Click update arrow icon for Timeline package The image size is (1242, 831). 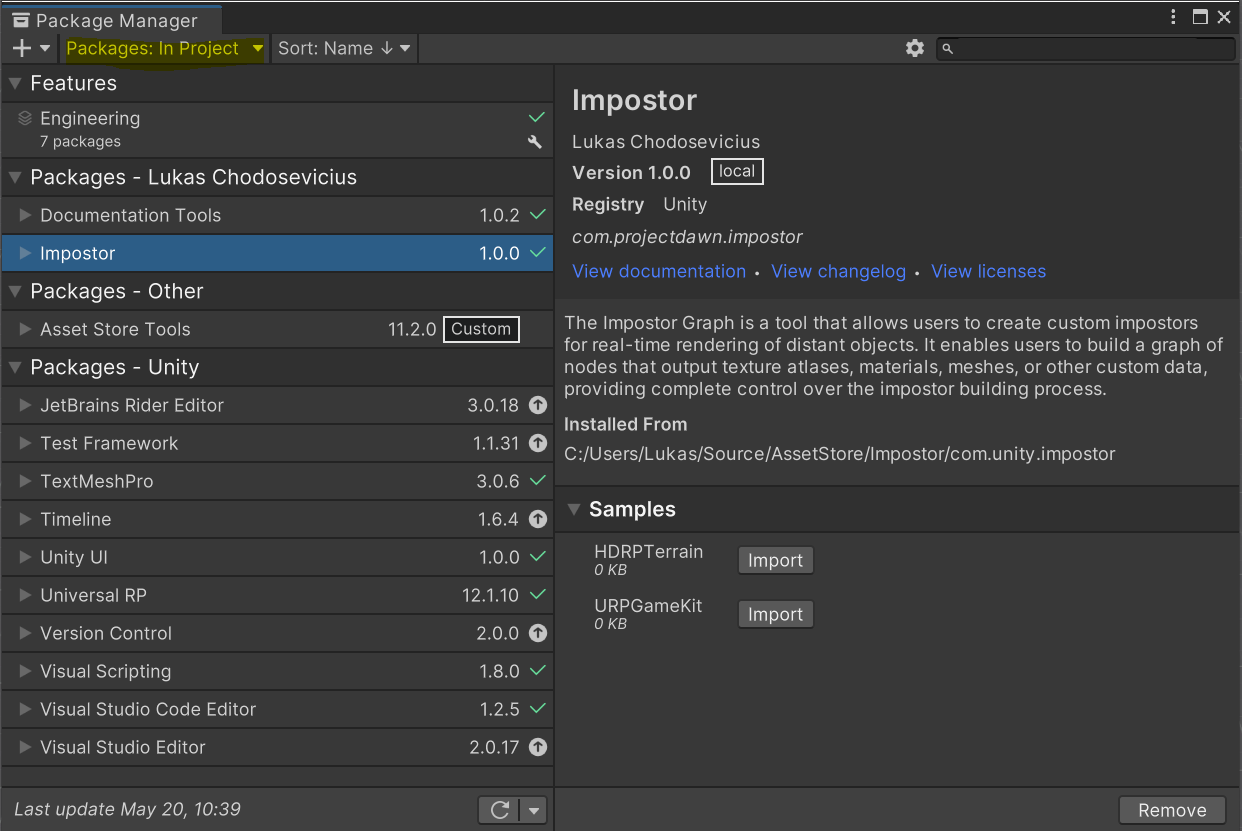tap(538, 519)
